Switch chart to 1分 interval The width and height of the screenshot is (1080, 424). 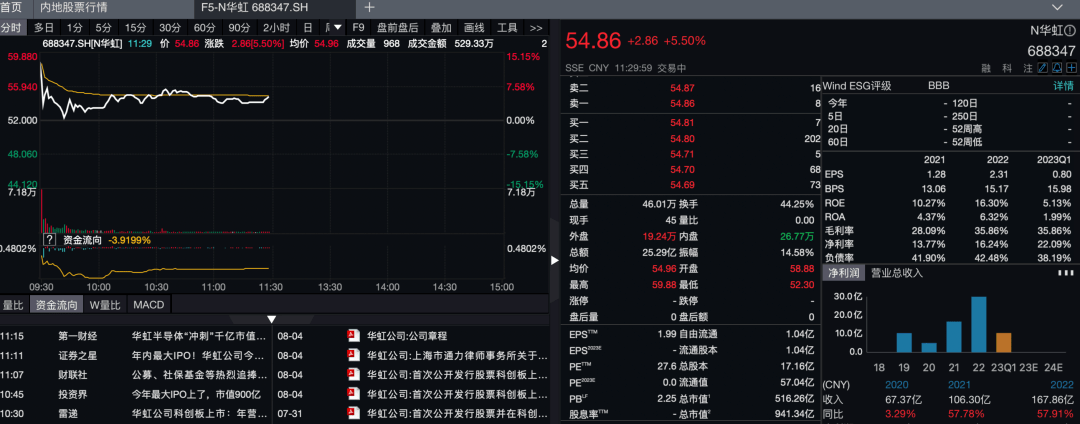pyautogui.click(x=74, y=28)
